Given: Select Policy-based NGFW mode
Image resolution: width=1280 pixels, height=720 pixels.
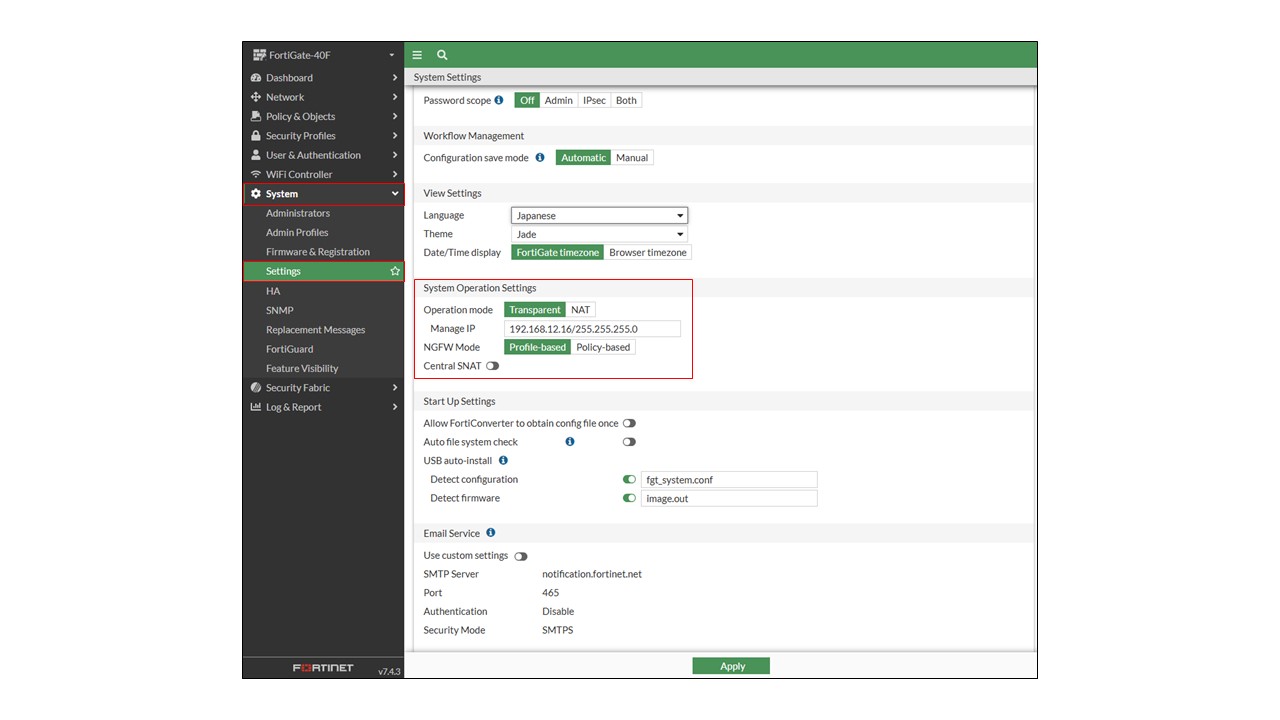Looking at the screenshot, I should click(x=603, y=347).
